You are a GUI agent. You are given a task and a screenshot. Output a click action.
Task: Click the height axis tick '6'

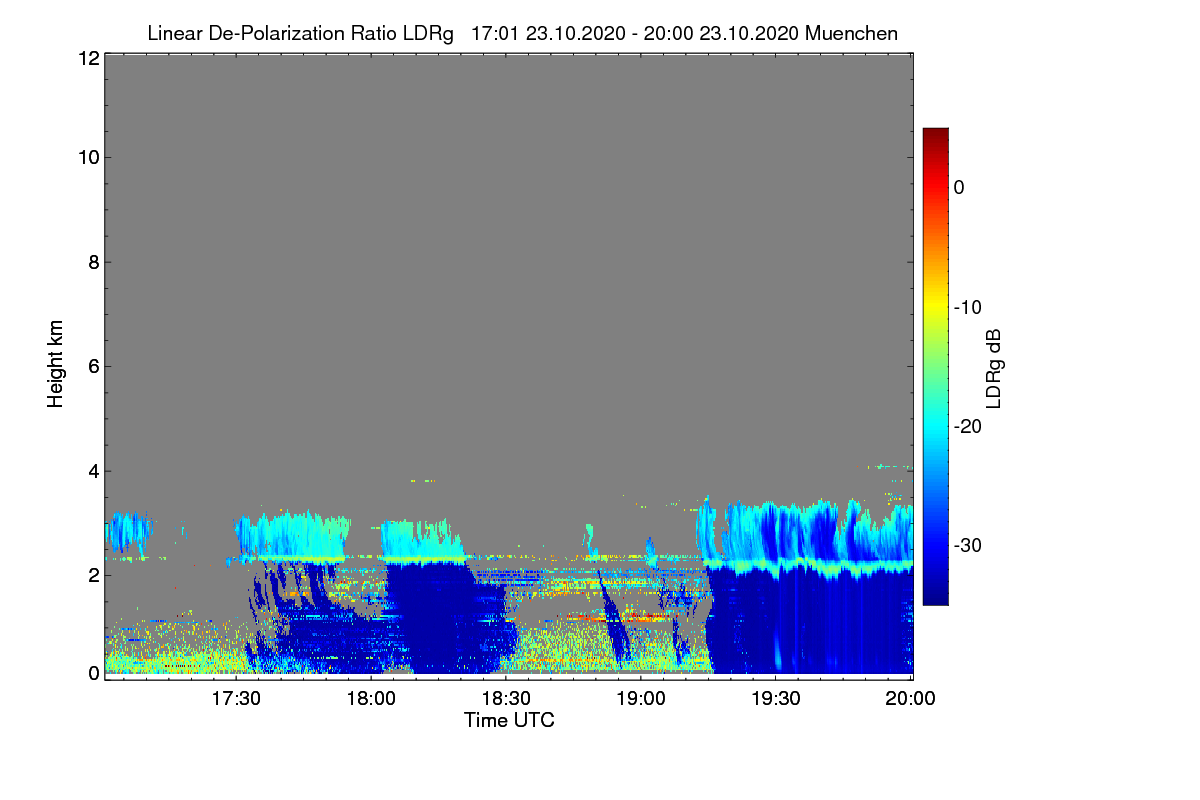pyautogui.click(x=92, y=366)
